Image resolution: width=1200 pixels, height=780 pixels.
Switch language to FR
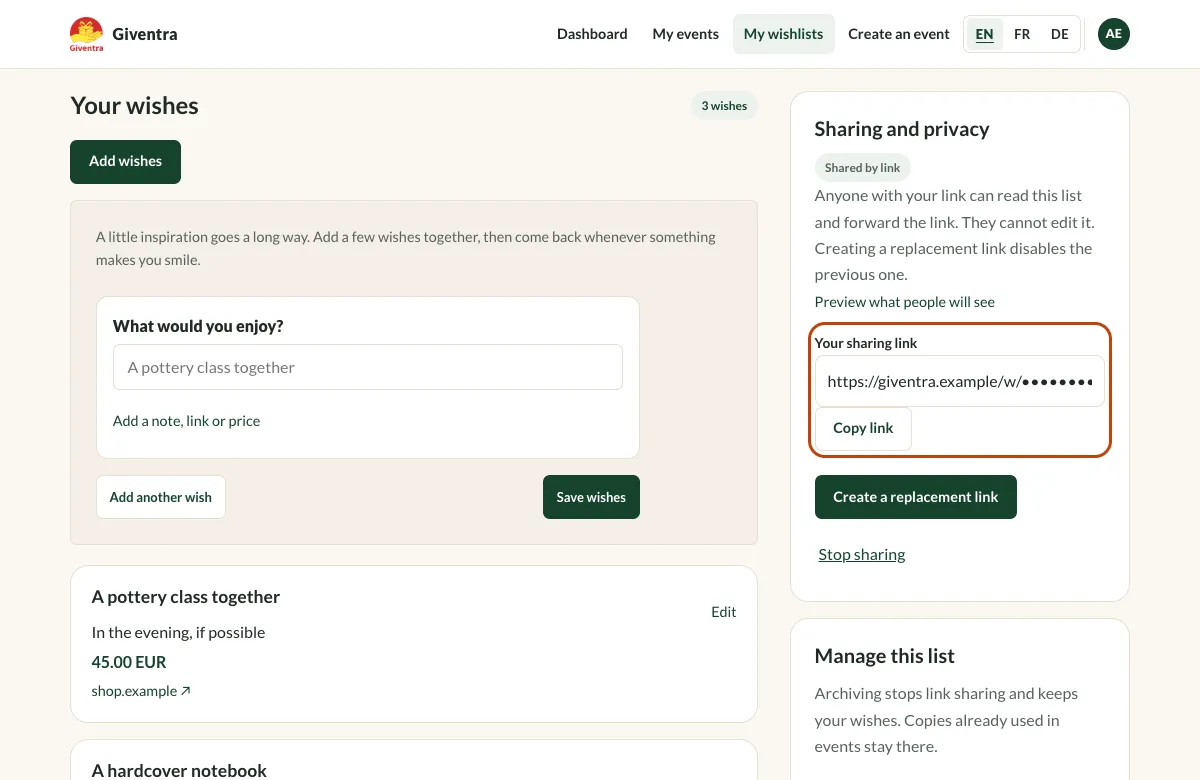(x=1022, y=34)
